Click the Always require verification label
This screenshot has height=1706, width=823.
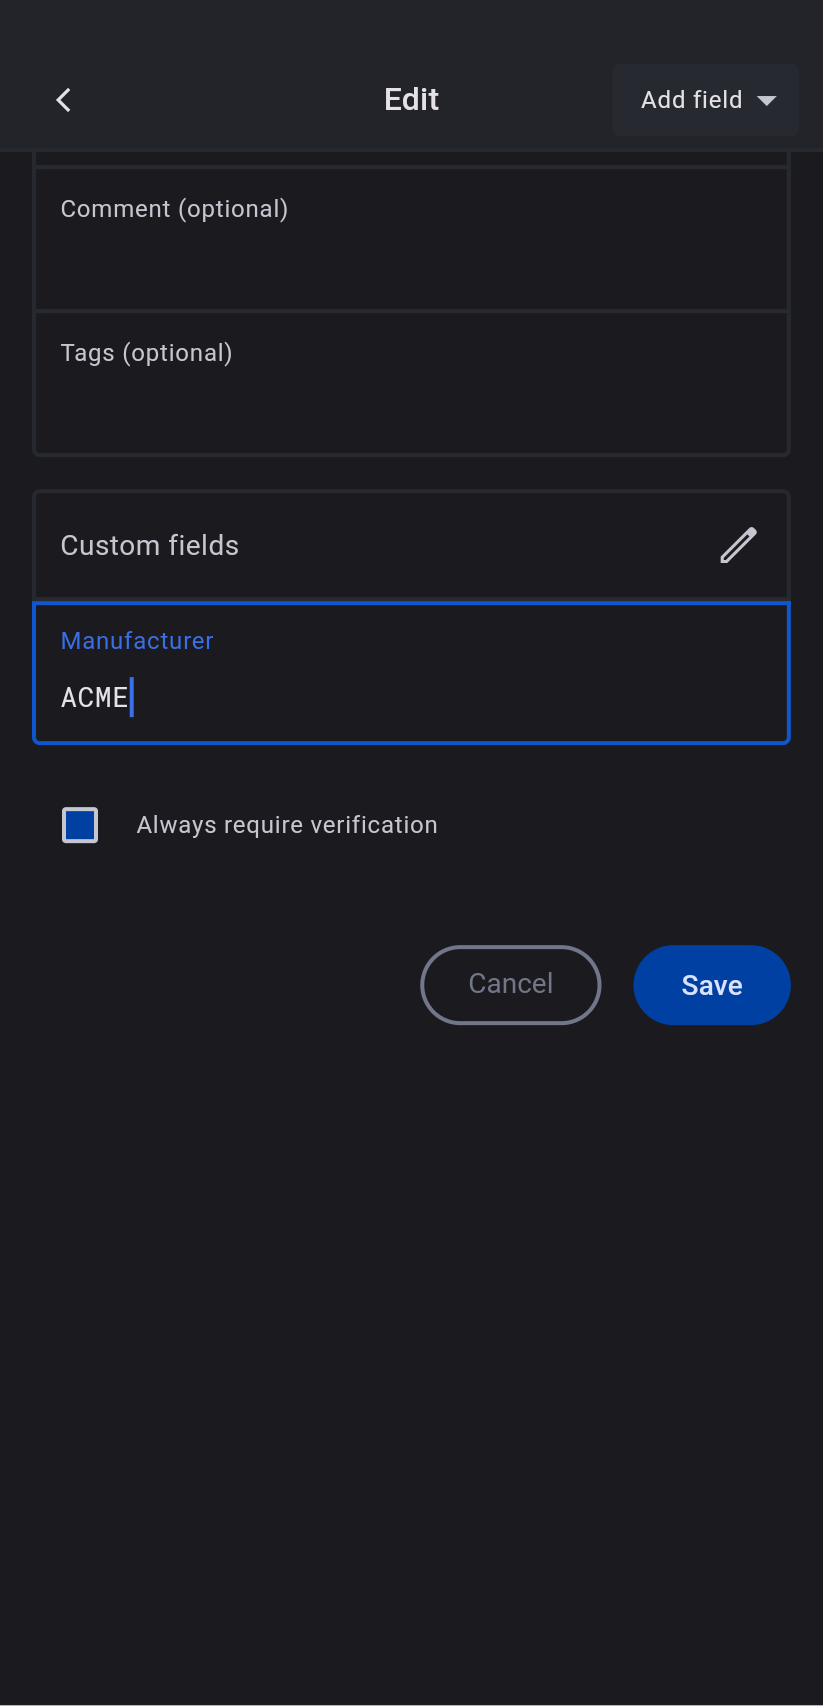287,825
